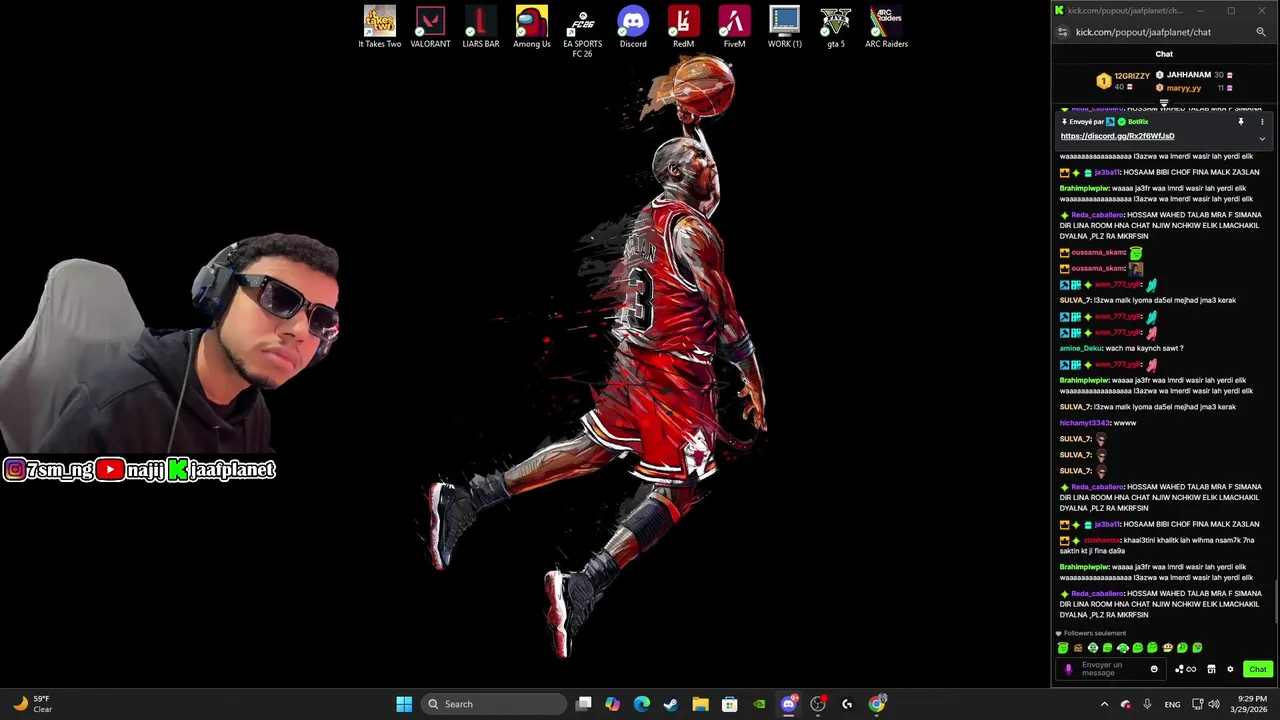
Task: Click the message field Envoyer un message
Action: [1109, 669]
